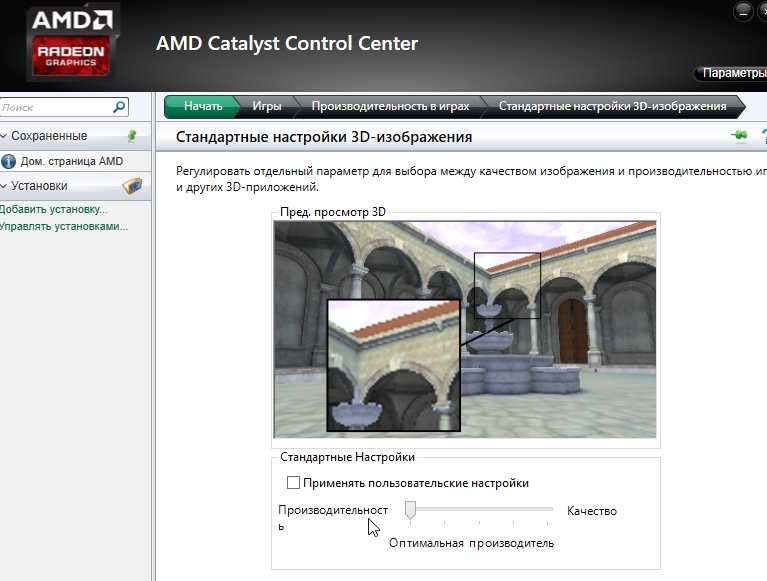Click the Оптимальная производитель status text
The width and height of the screenshot is (767, 581).
click(x=472, y=543)
